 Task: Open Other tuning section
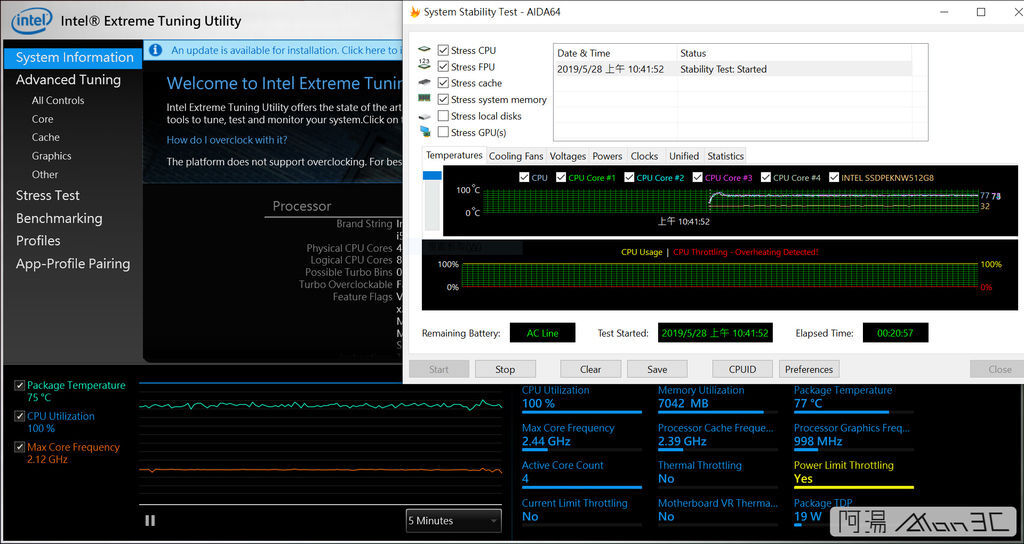coord(45,174)
